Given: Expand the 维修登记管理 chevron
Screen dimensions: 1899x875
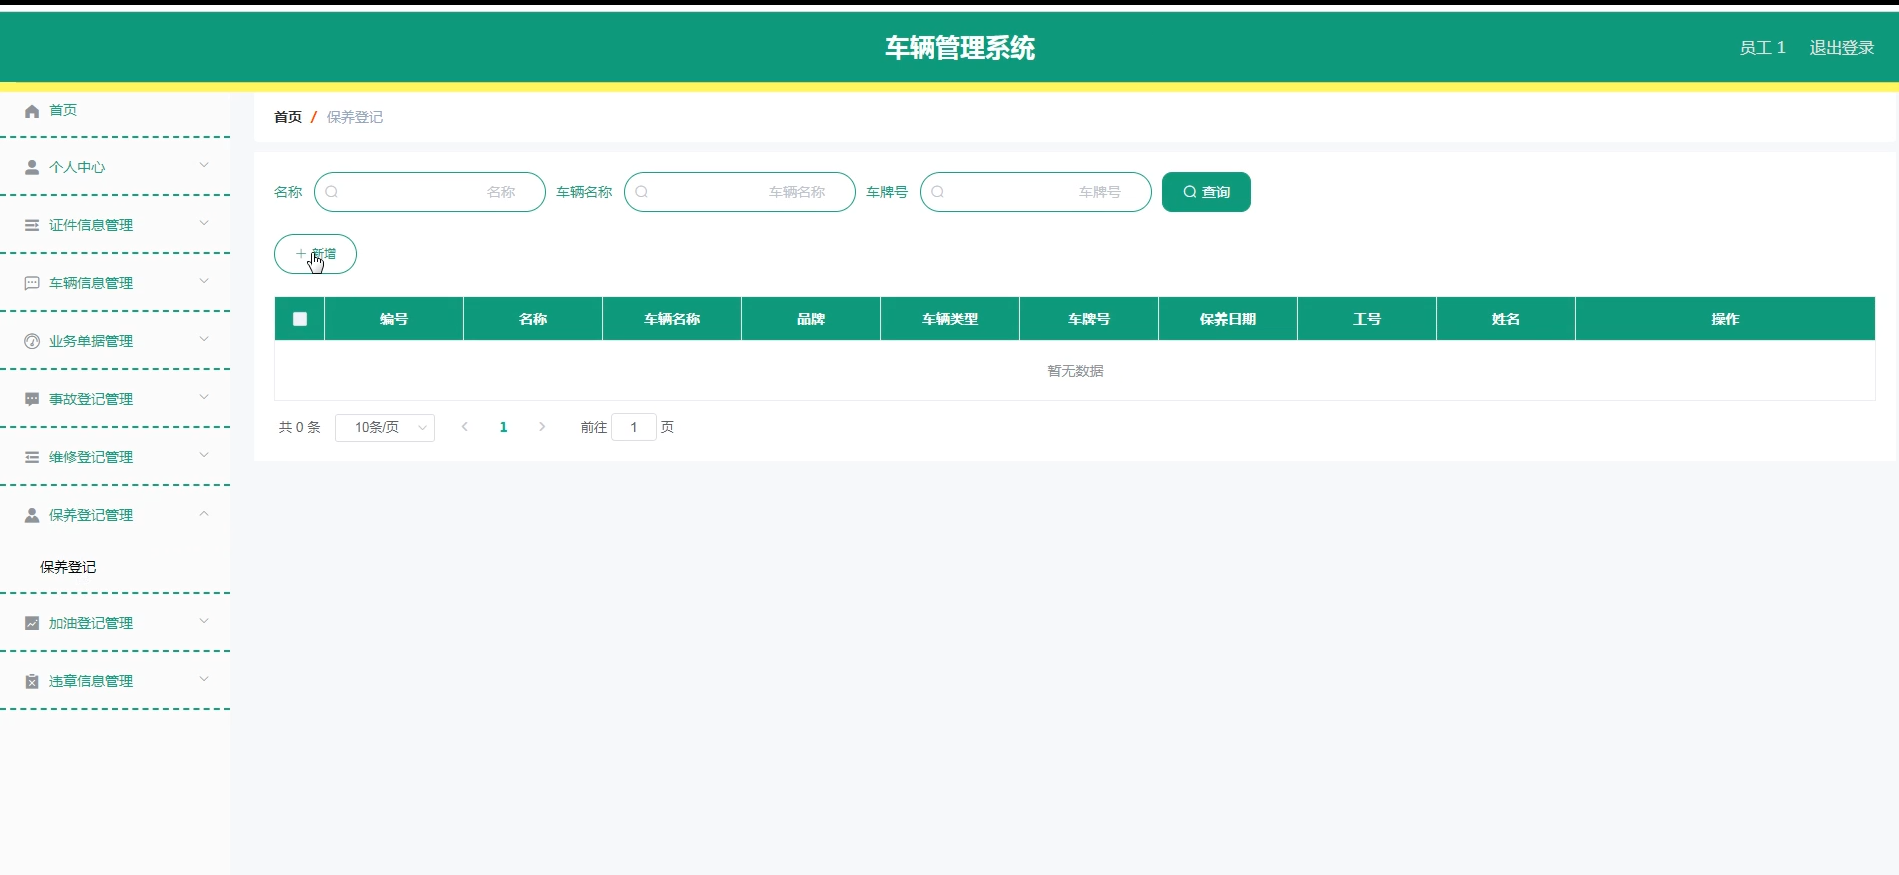Looking at the screenshot, I should coord(204,455).
